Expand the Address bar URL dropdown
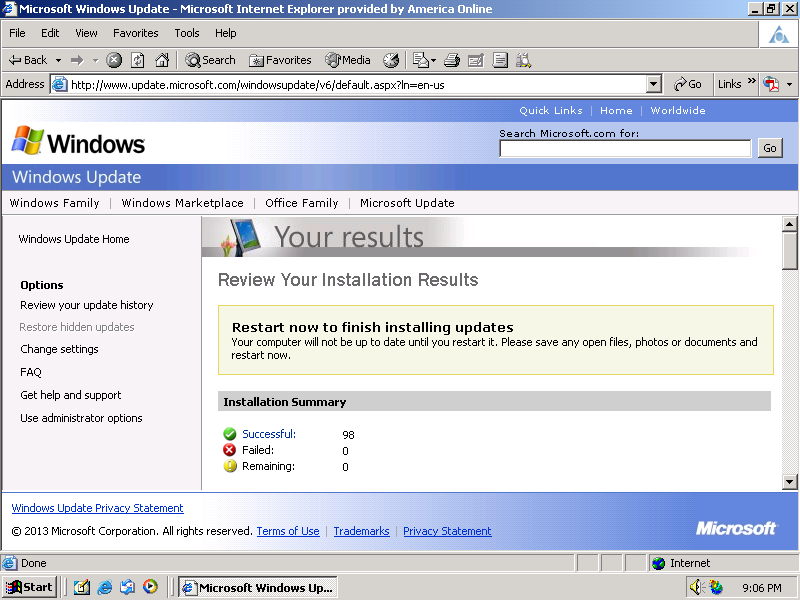This screenshot has width=800, height=600. [654, 84]
